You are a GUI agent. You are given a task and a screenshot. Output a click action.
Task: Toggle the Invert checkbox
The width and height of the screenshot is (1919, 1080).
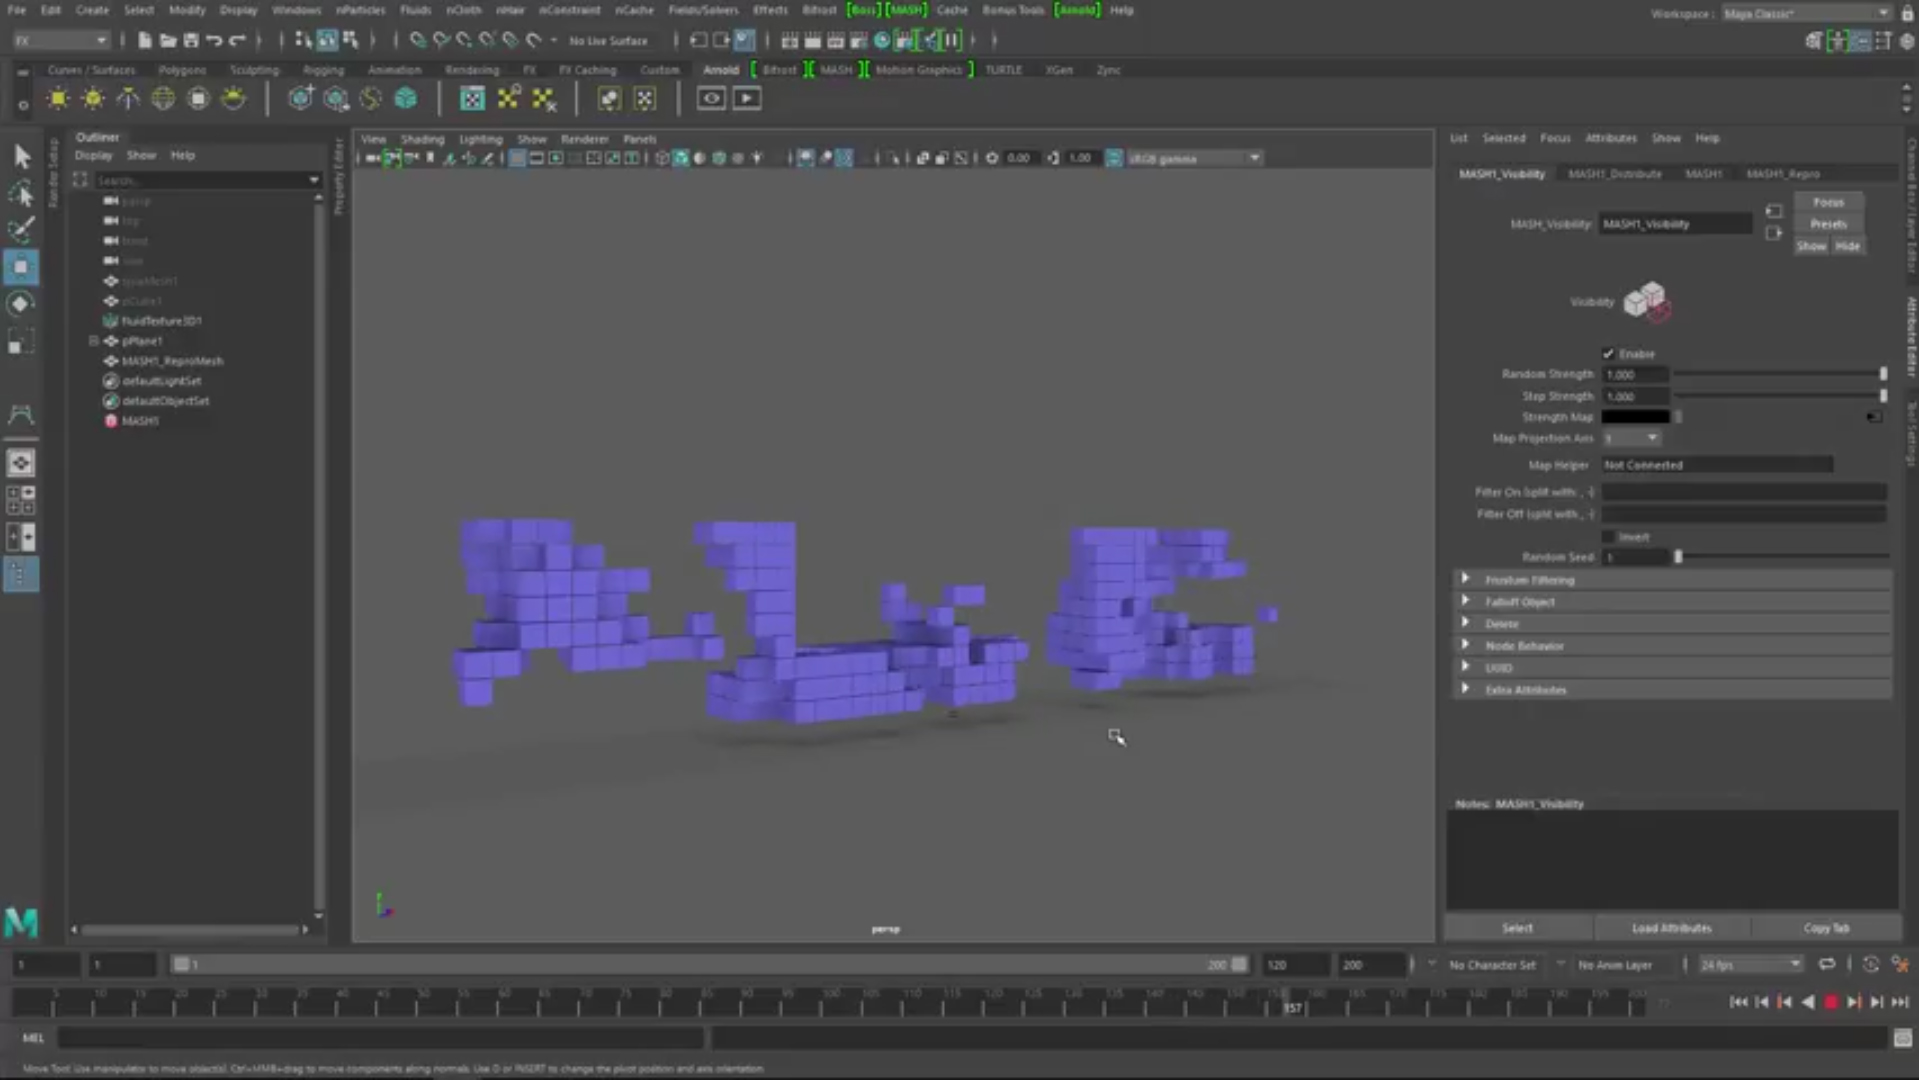tap(1608, 537)
